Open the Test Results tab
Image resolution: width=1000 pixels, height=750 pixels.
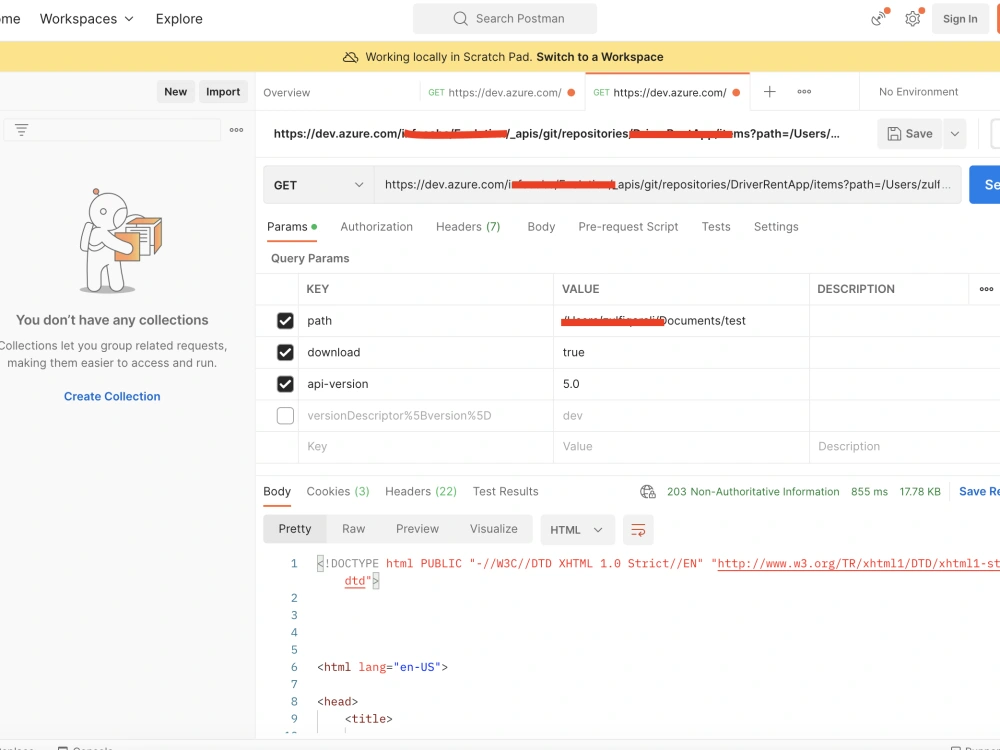[x=505, y=492]
